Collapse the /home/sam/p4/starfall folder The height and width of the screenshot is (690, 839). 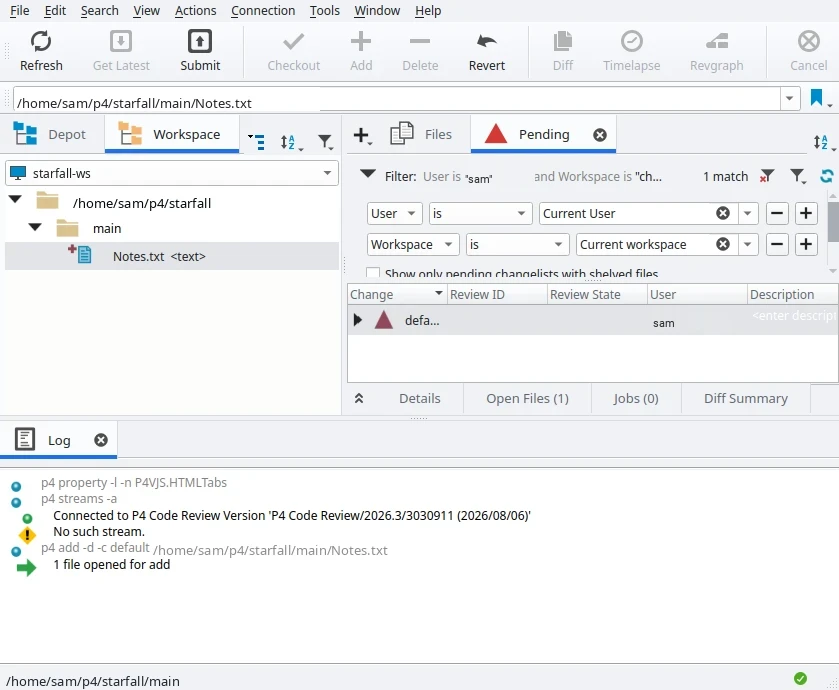tap(15, 200)
